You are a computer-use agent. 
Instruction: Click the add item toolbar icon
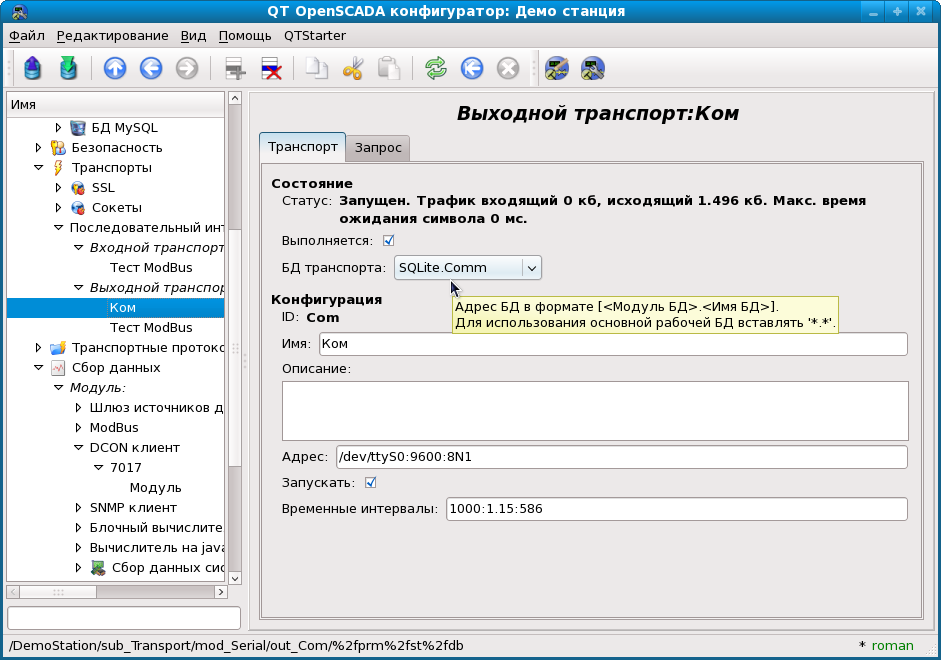point(235,68)
